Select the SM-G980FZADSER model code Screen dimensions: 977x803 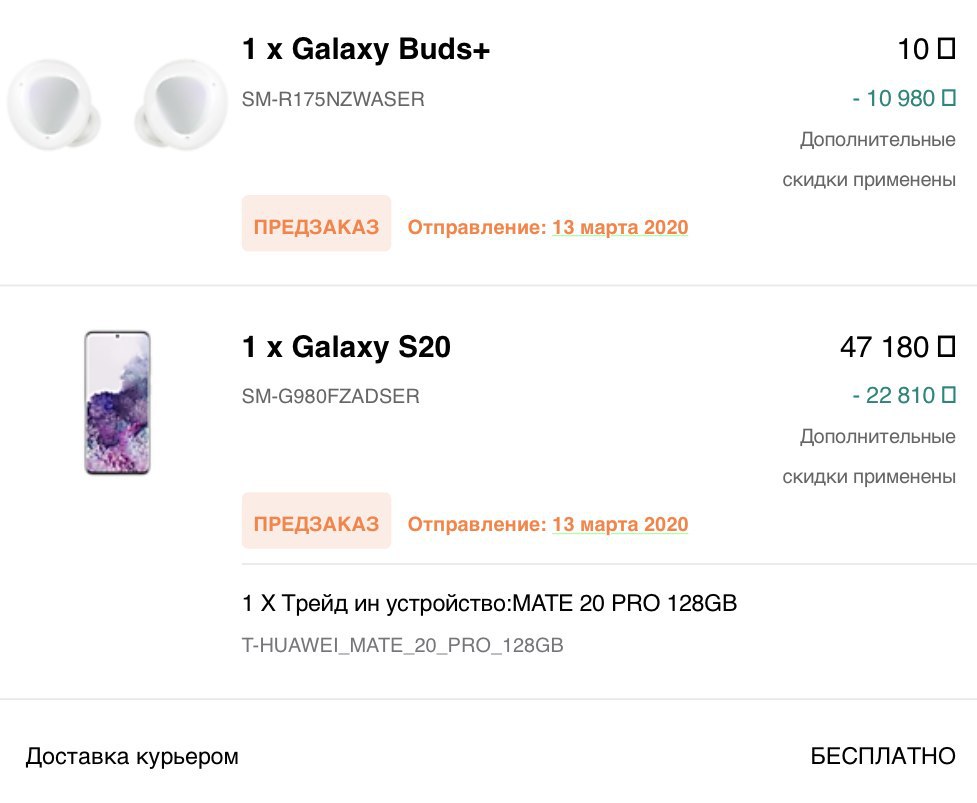pos(331,396)
